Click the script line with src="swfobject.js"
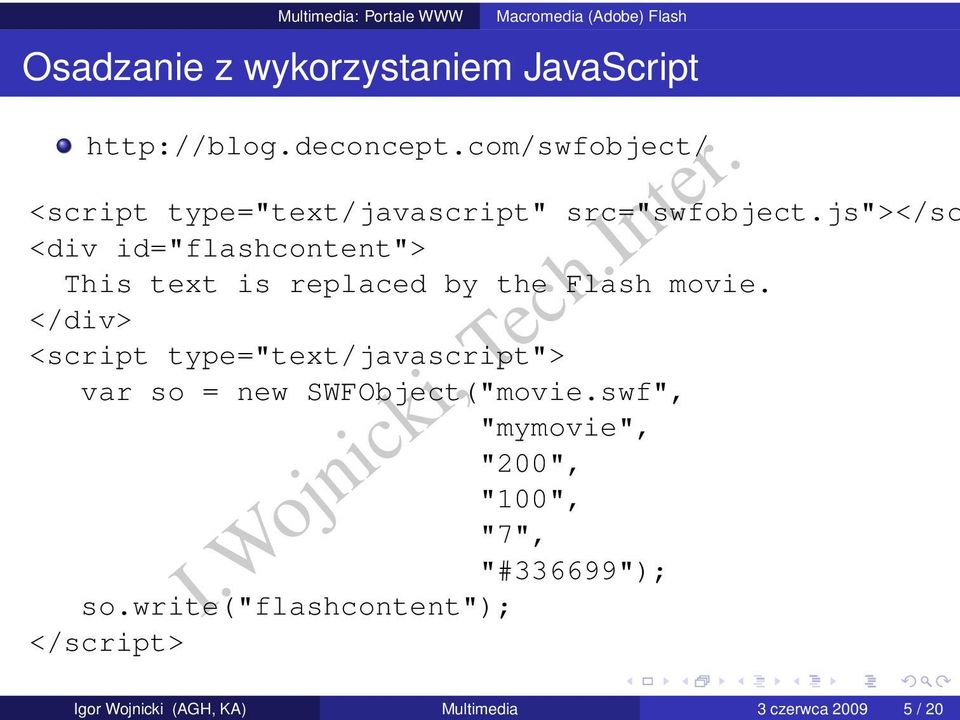The width and height of the screenshot is (960, 720). coord(495,213)
